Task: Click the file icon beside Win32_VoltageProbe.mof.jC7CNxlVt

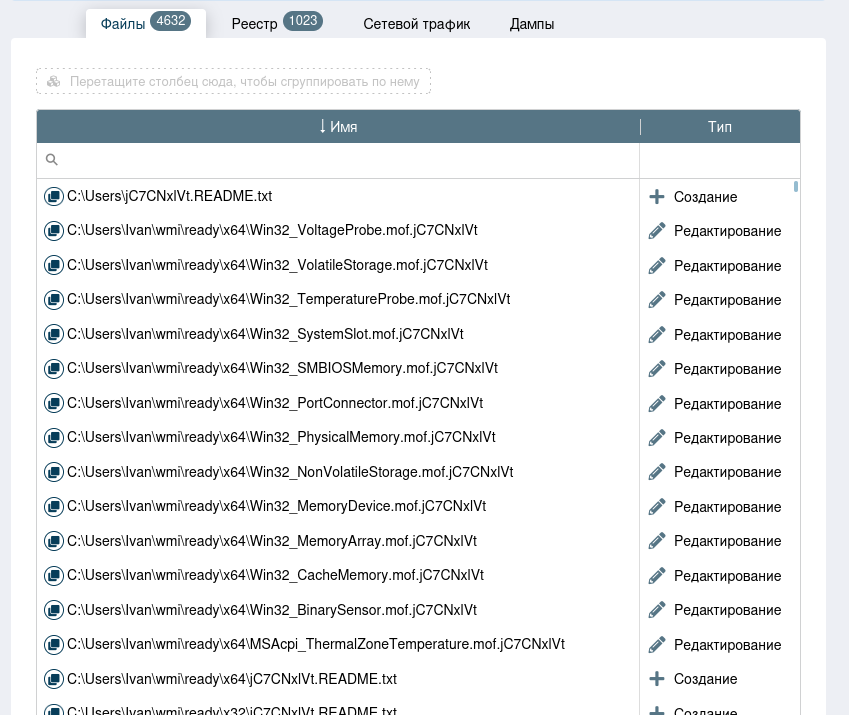Action: click(54, 231)
